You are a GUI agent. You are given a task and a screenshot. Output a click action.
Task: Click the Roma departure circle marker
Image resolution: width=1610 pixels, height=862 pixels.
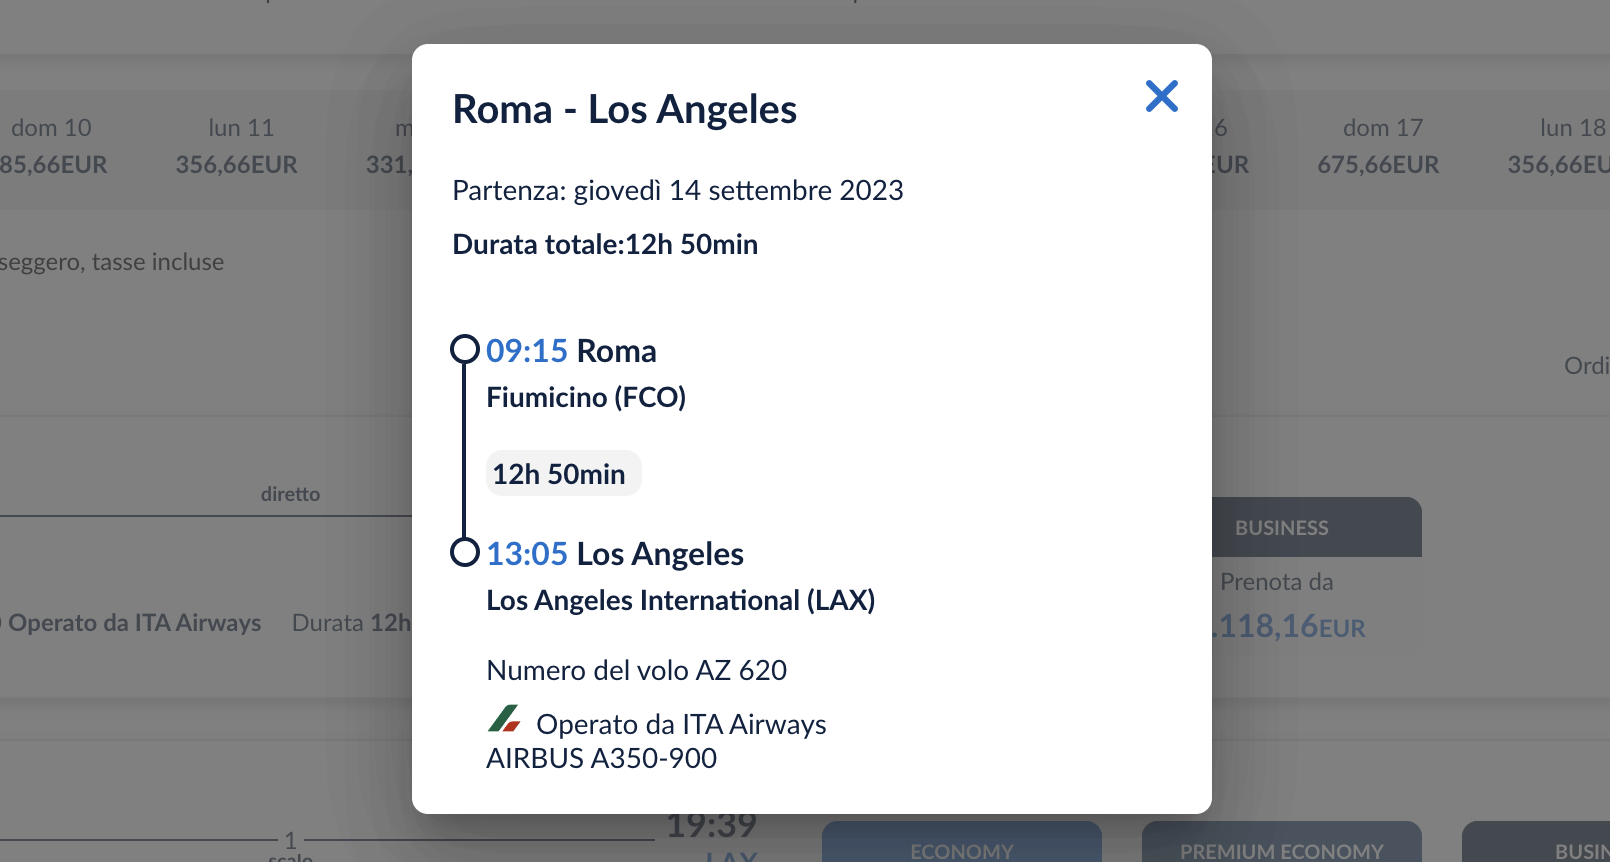465,349
